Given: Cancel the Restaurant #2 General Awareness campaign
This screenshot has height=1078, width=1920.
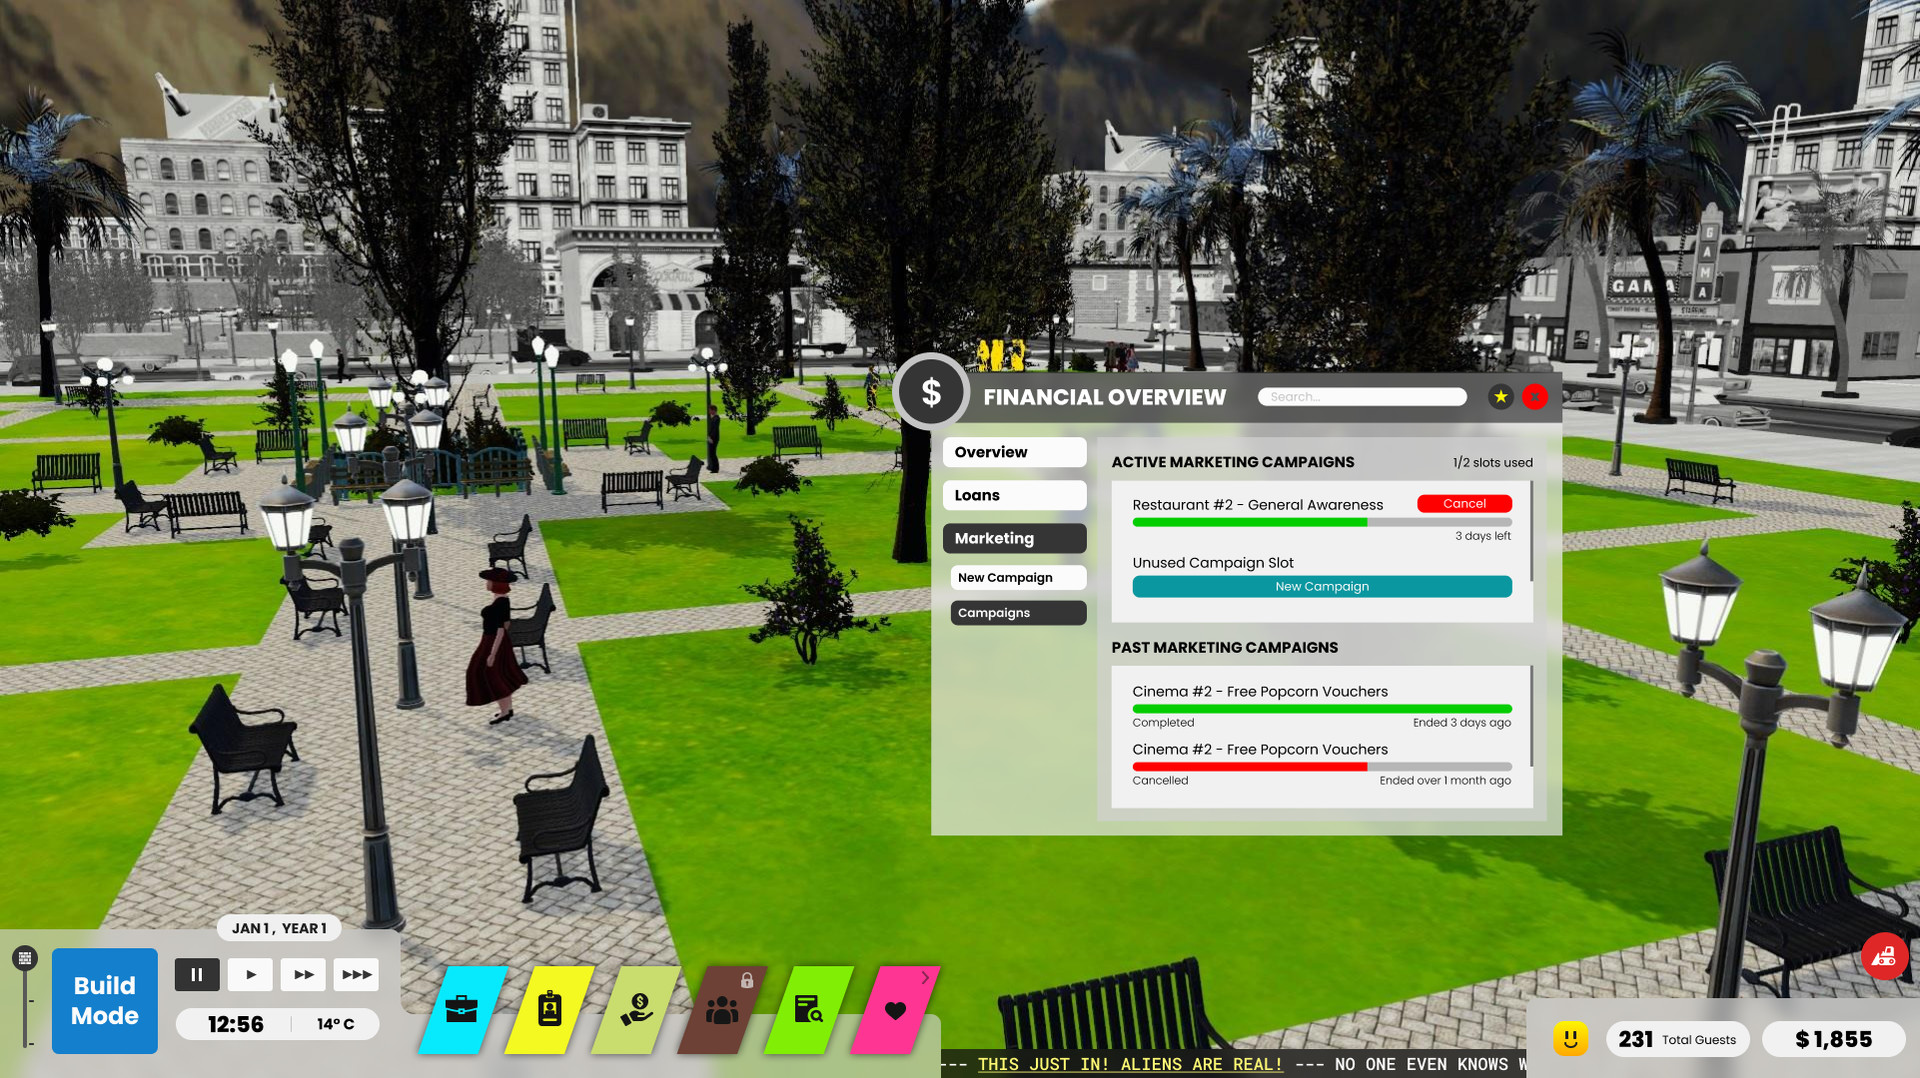Looking at the screenshot, I should (x=1464, y=503).
